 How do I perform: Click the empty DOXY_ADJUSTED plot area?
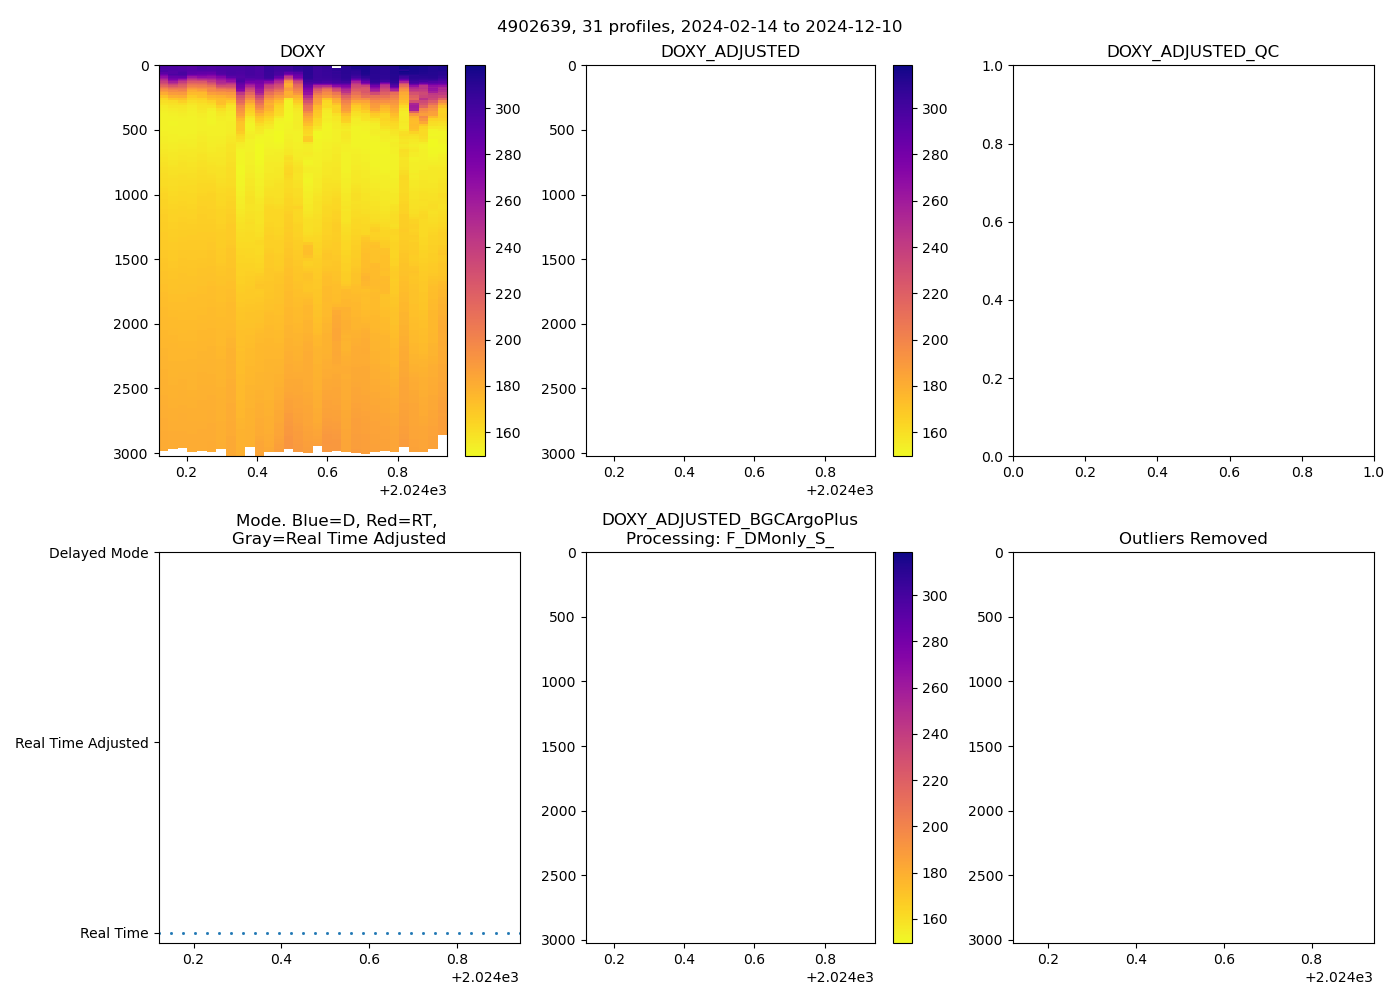tap(730, 260)
